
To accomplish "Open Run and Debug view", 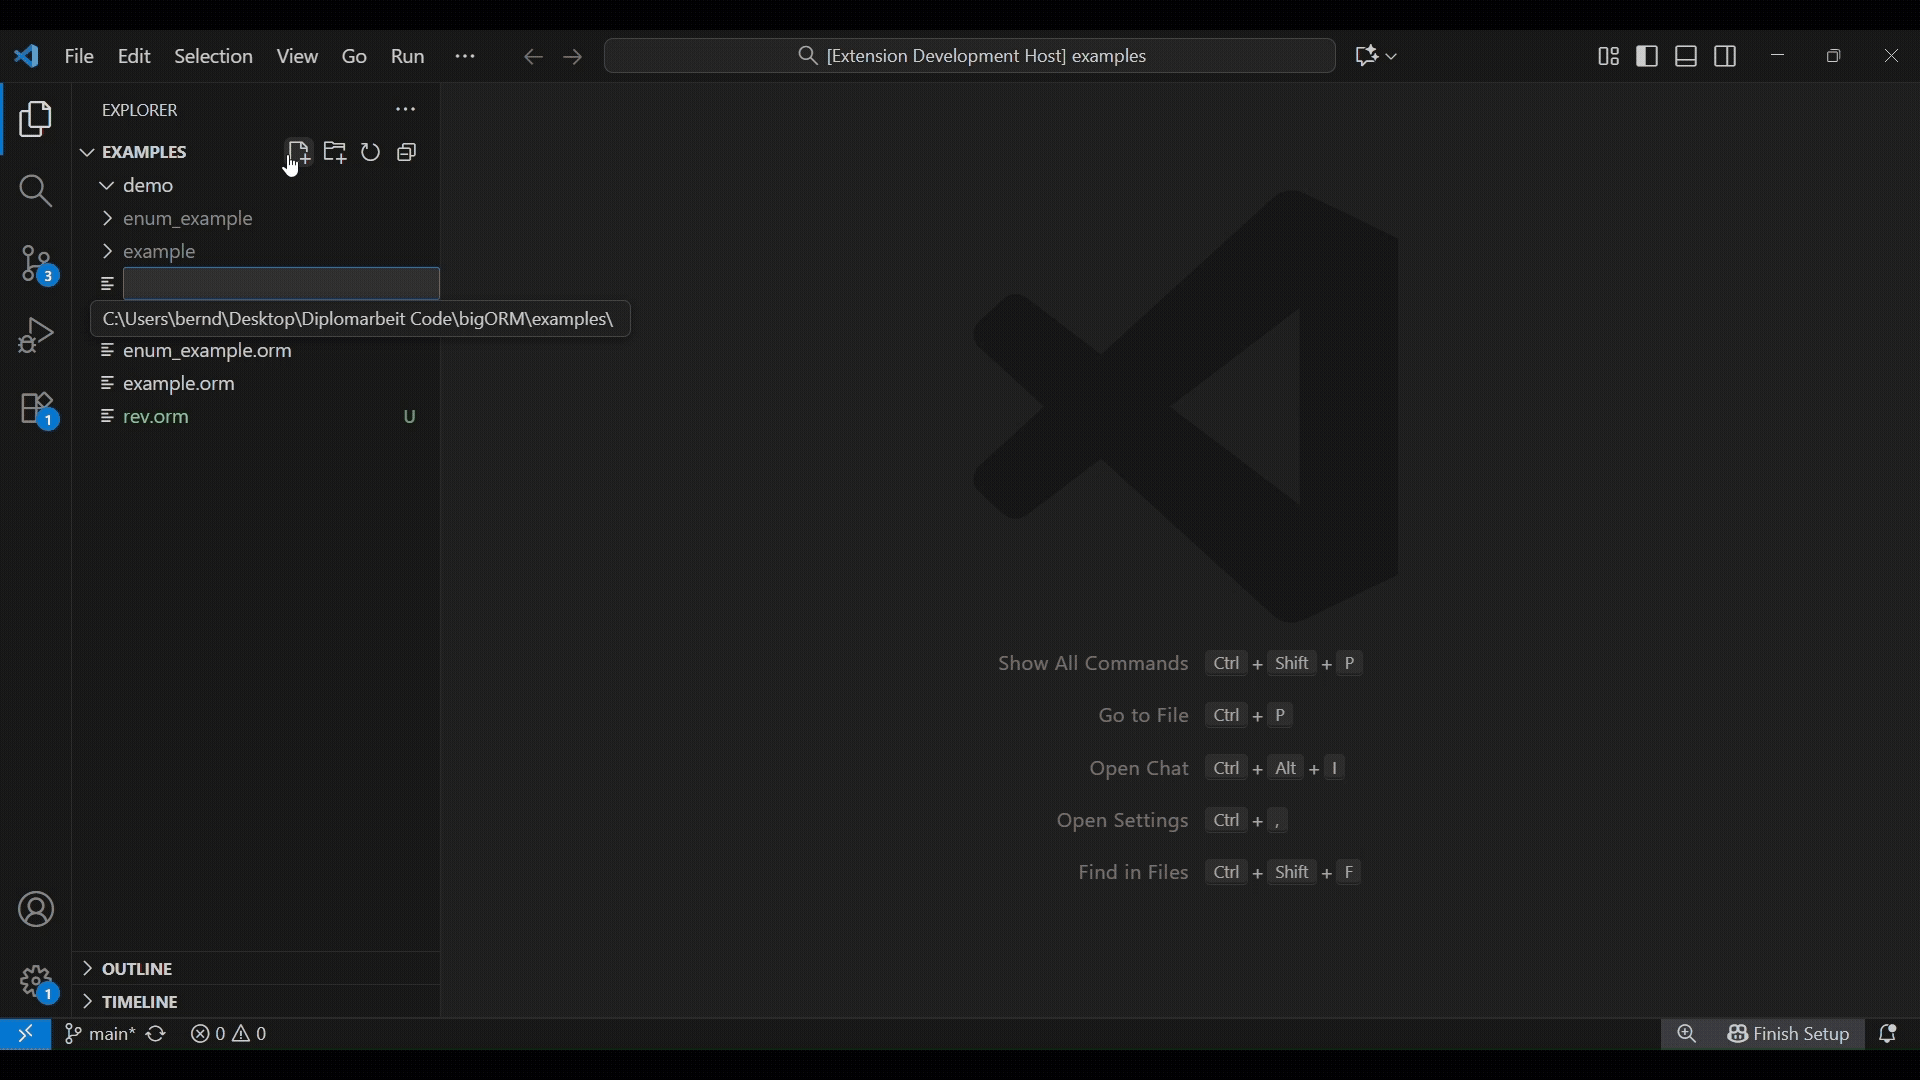I will click(x=36, y=337).
